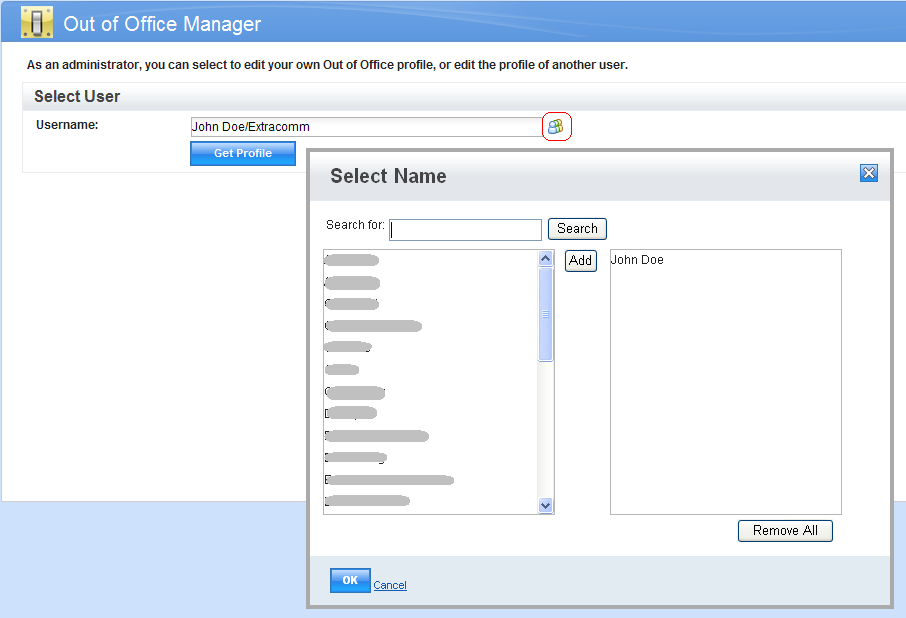906x618 pixels.
Task: Click the Search button
Action: coord(577,229)
